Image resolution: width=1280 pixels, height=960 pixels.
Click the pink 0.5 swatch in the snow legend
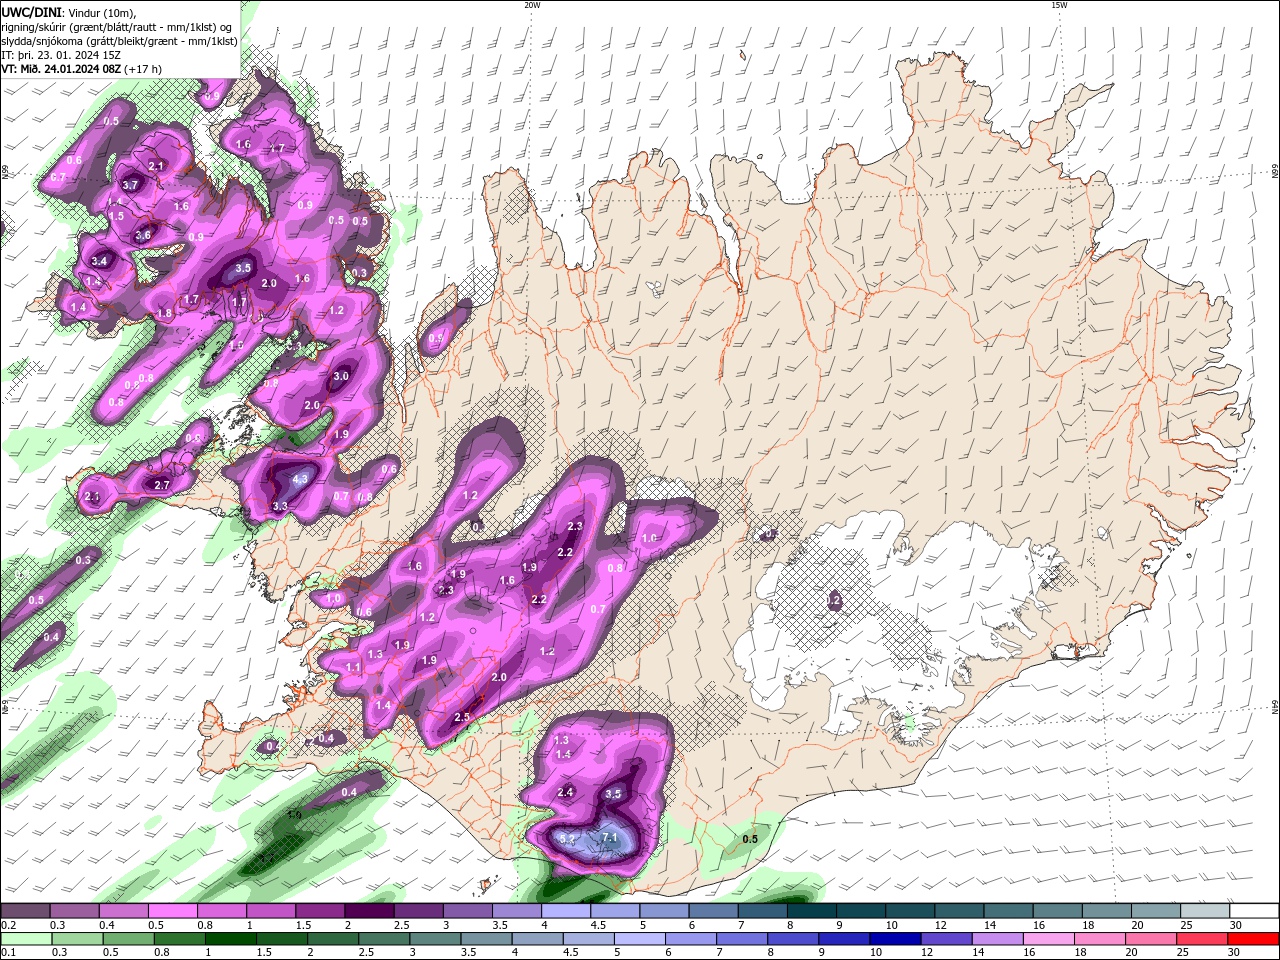[x=172, y=911]
